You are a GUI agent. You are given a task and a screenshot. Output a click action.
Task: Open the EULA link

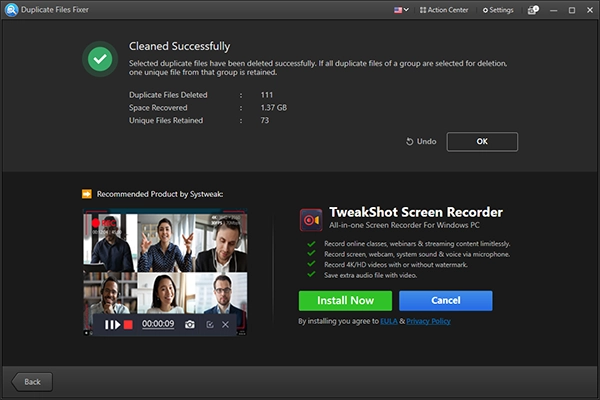[389, 321]
